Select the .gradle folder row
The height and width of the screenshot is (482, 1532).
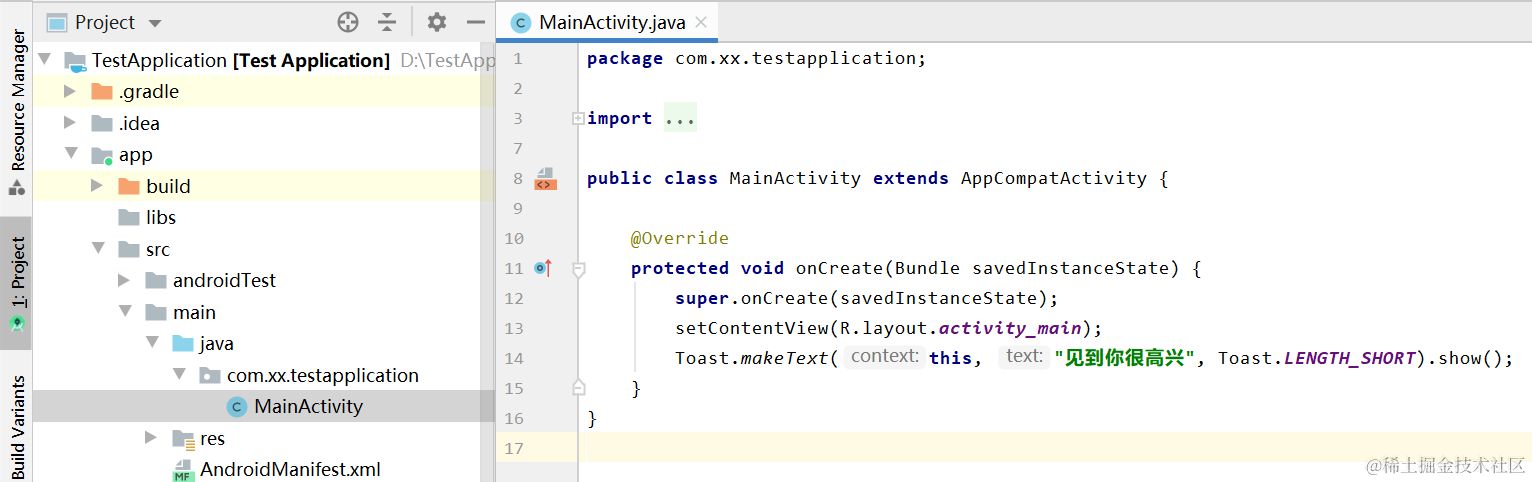pyautogui.click(x=265, y=92)
